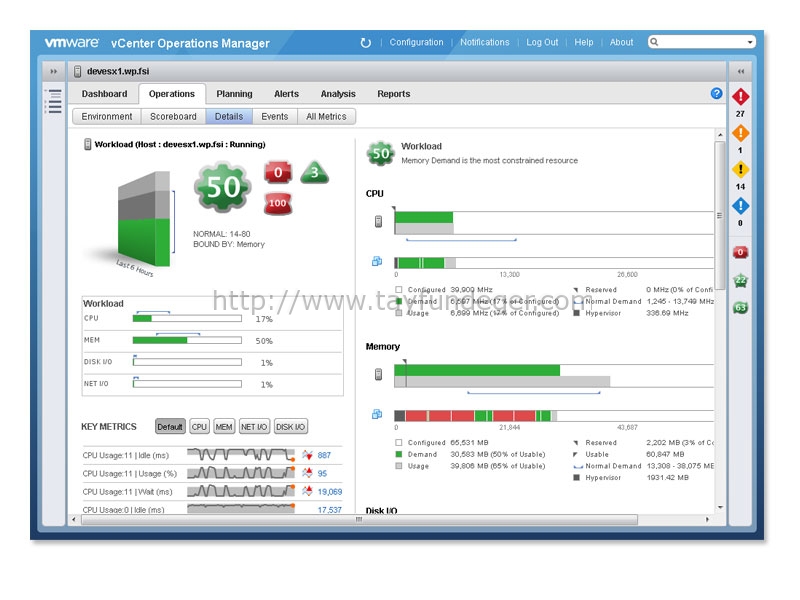Click the 887 metric value link
The width and height of the screenshot is (800, 600).
coord(324,455)
